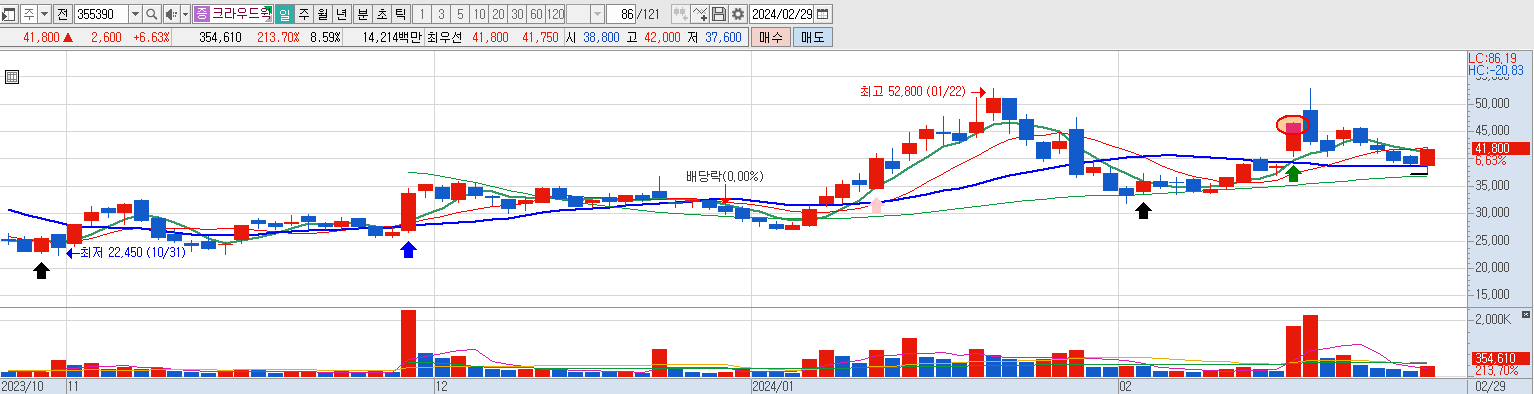
Task: Click the magnifier stock search icon
Action: coord(152,14)
